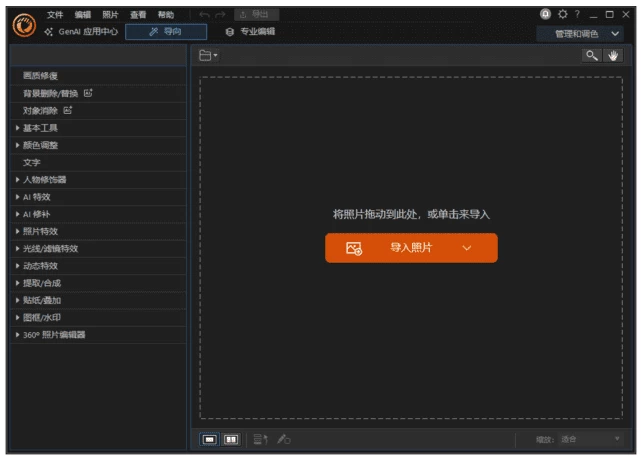
Task: Open GenAI 应用中心
Action: click(82, 32)
